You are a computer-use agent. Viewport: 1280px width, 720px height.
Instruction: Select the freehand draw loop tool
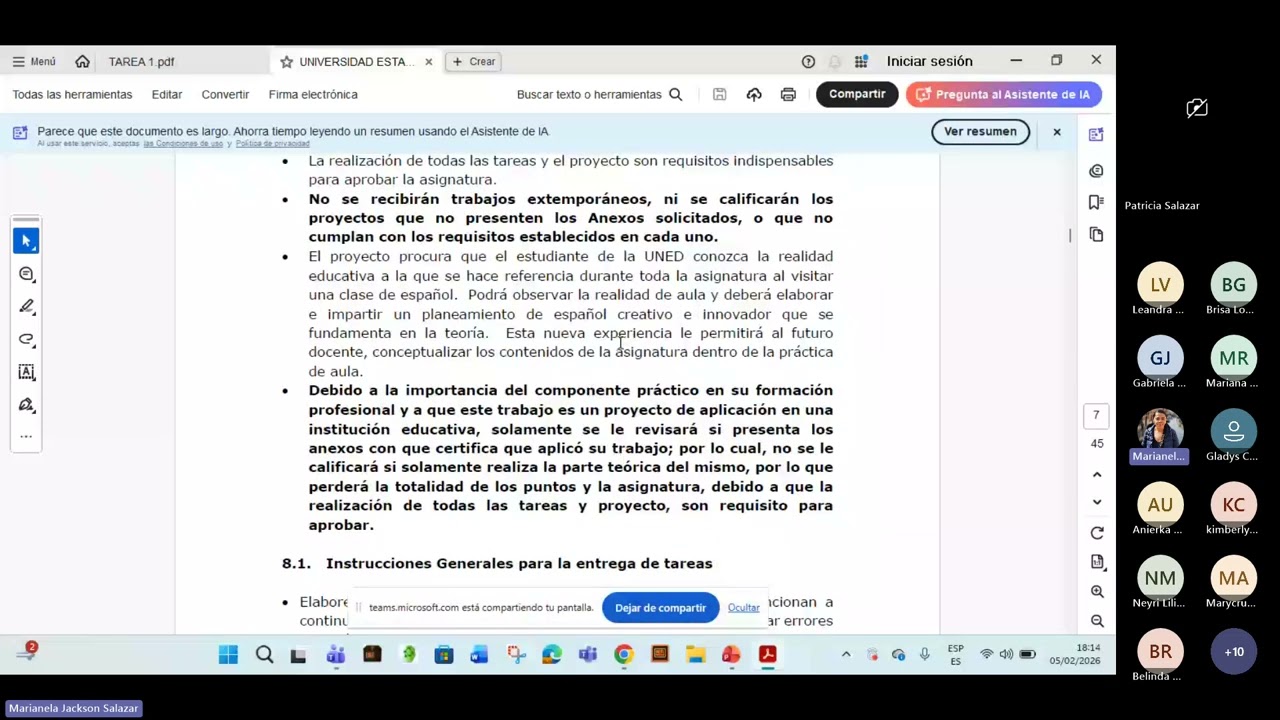(x=27, y=339)
